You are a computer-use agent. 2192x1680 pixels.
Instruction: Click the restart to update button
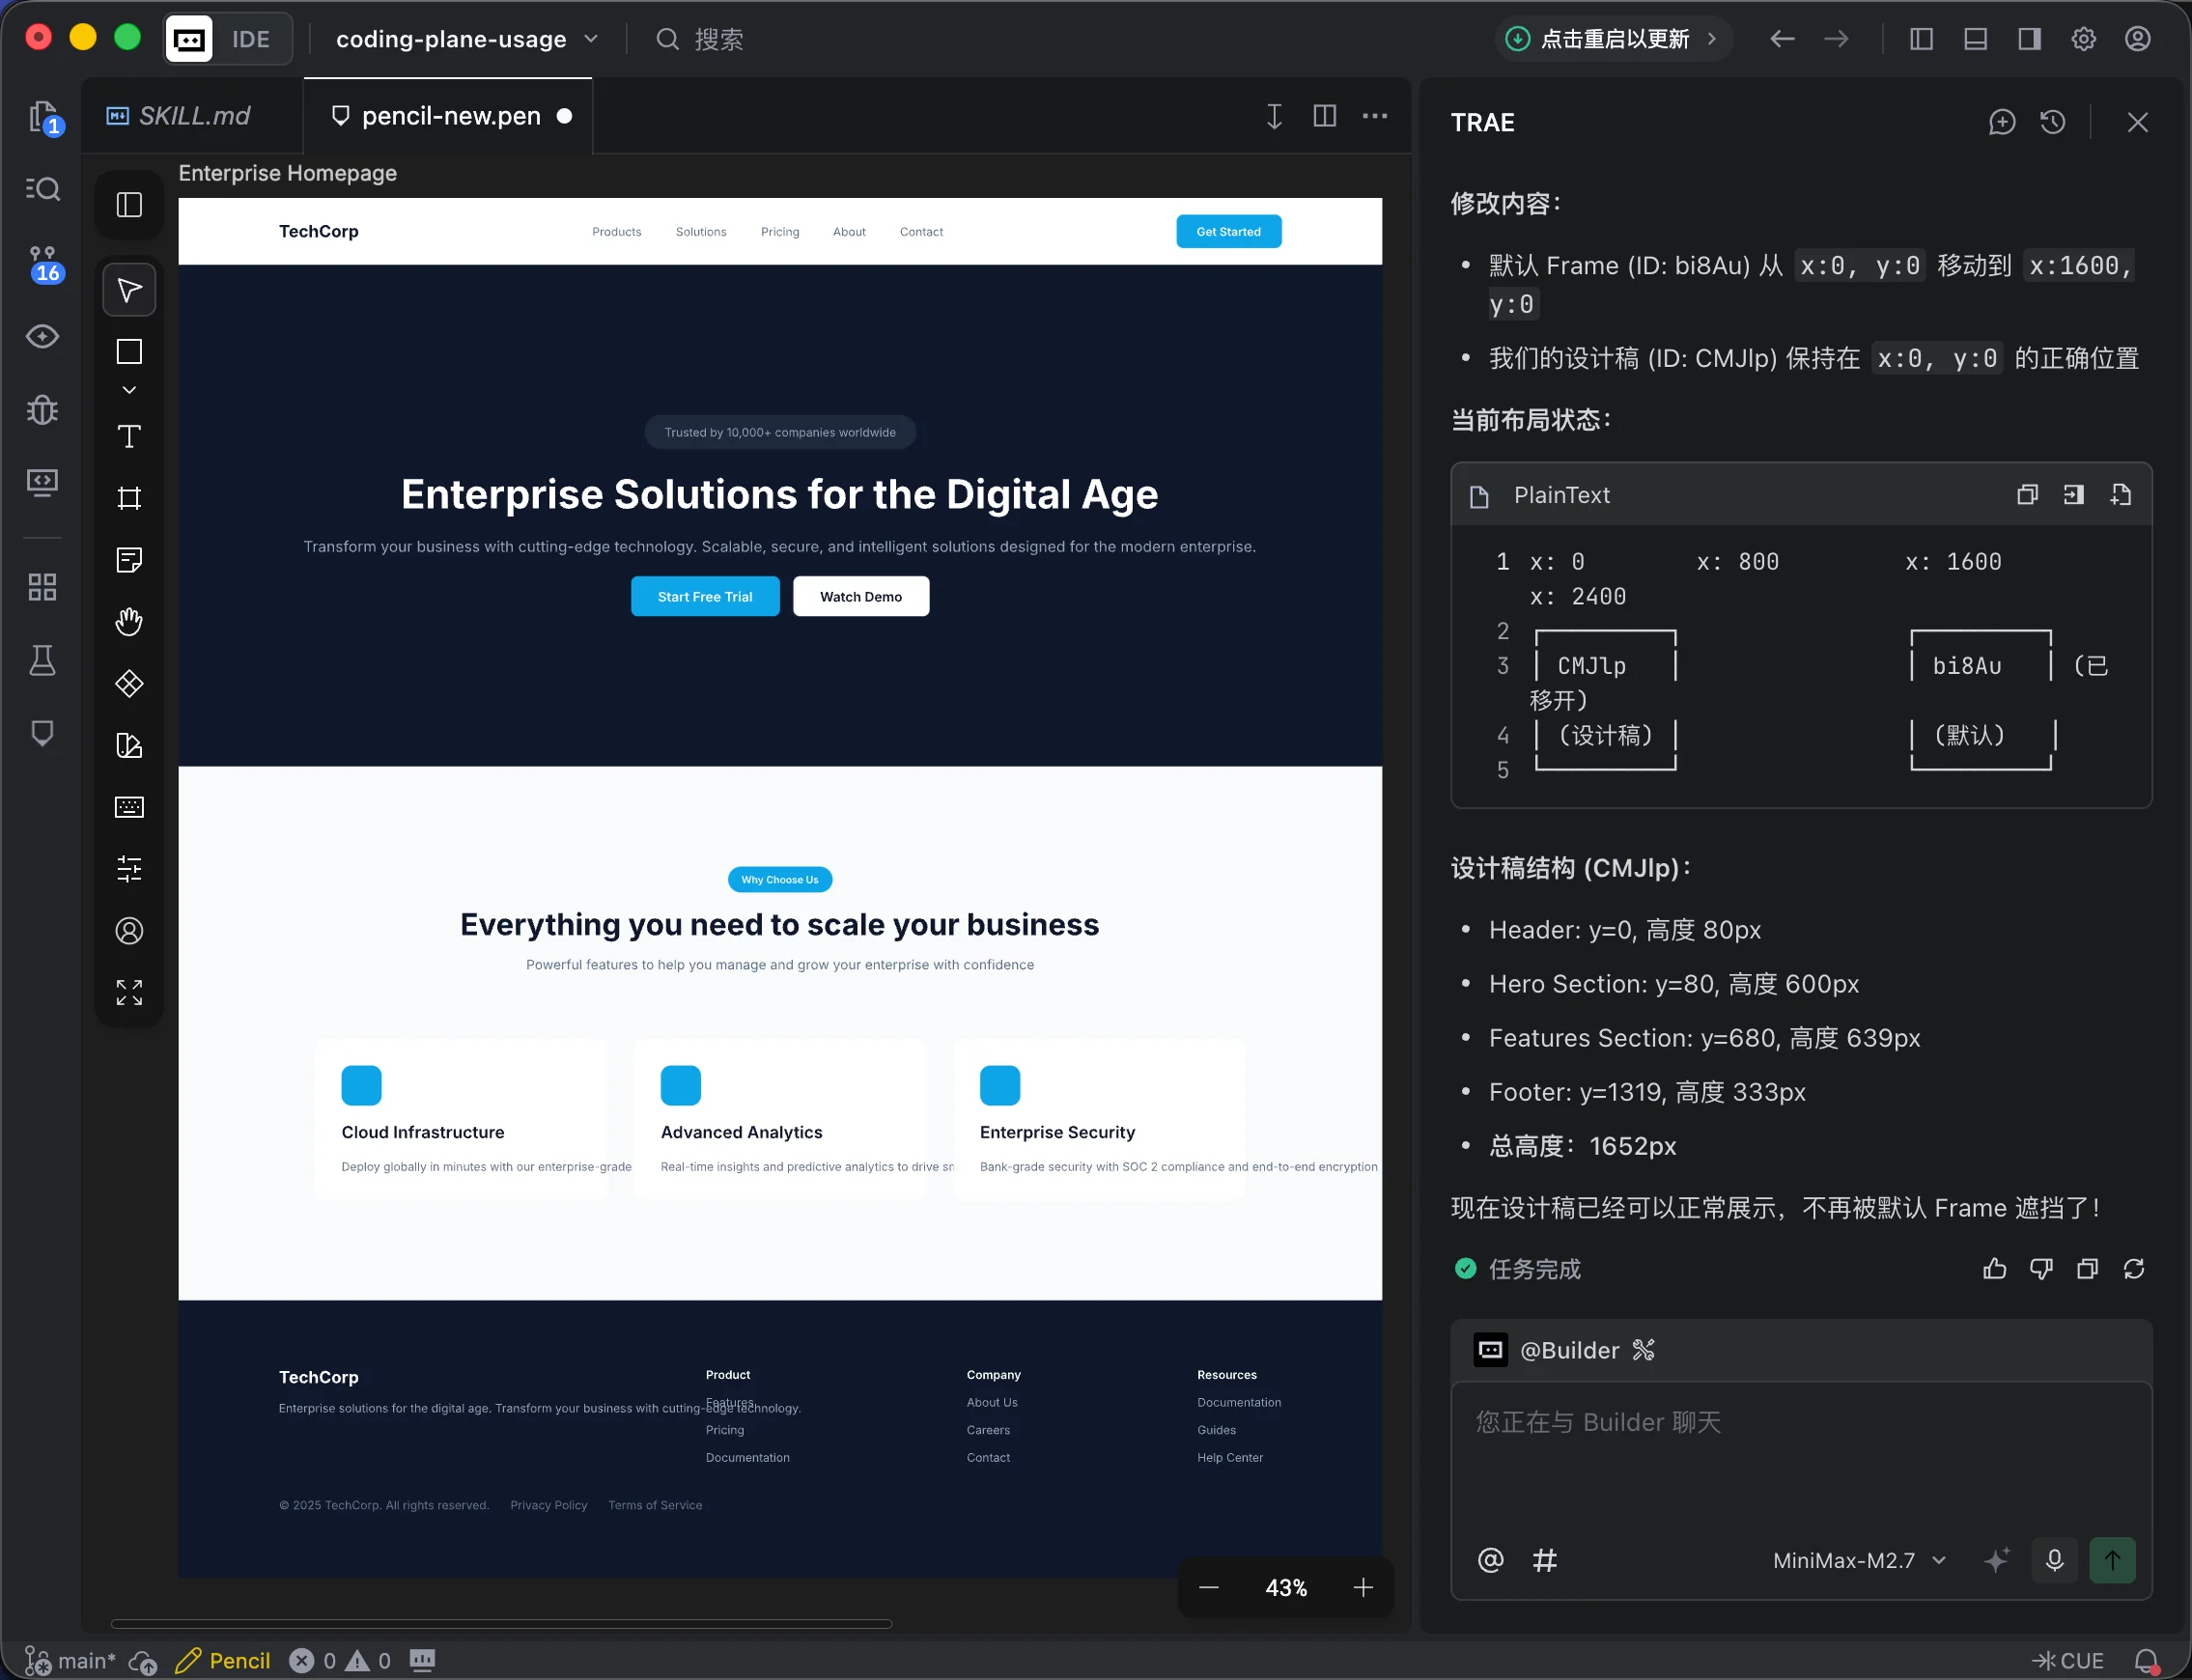[x=1613, y=39]
